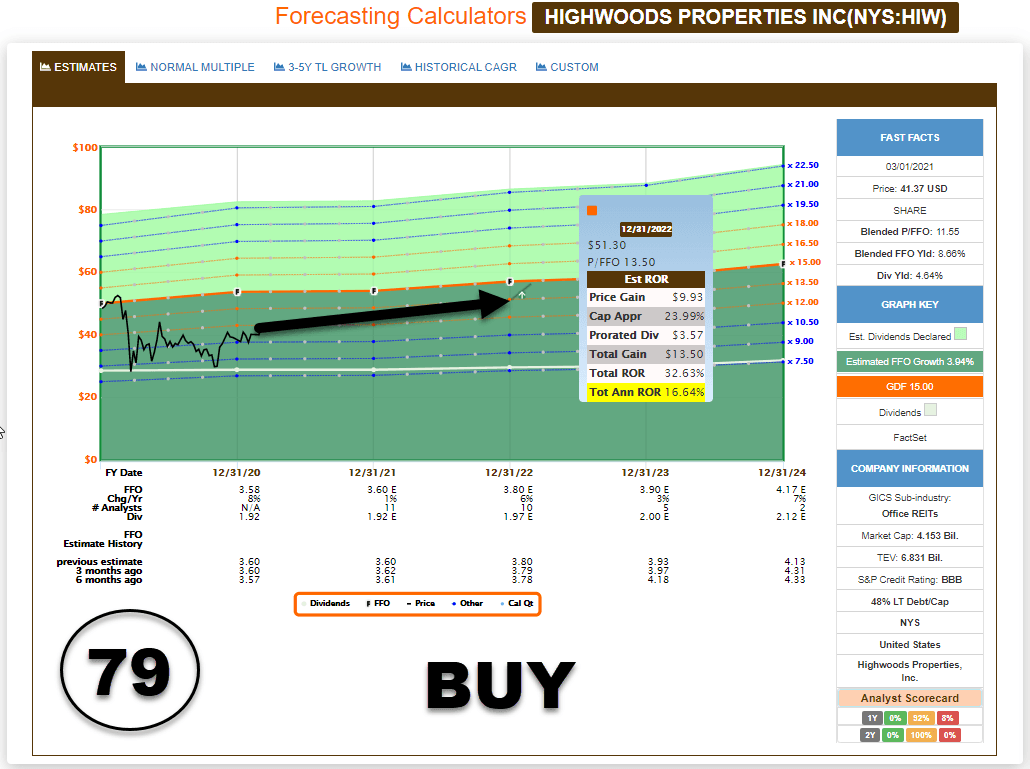Screen dimensions: 1030x769
Task: Toggle the Other series in the legend
Action: point(468,603)
